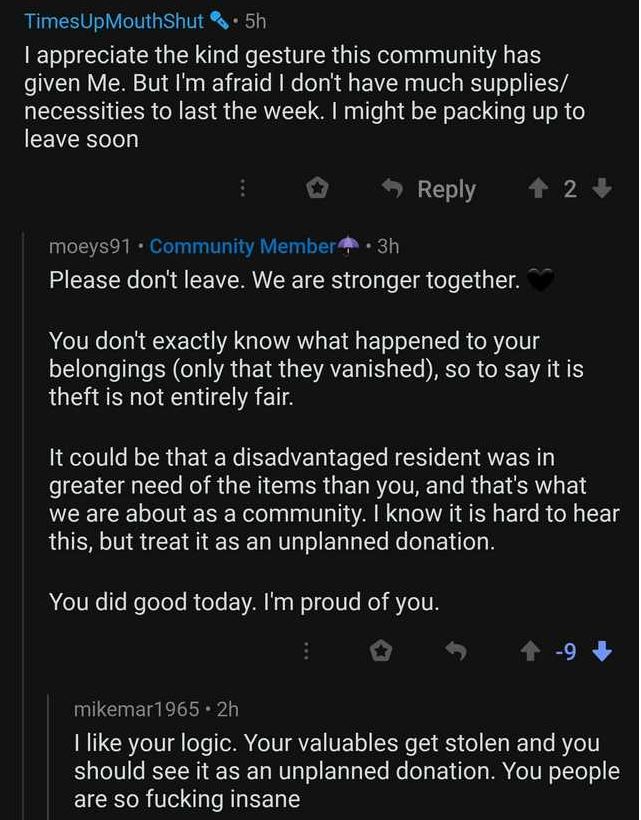641x820 pixels.
Task: Open three-dot menu on moeys91's comment
Action: 306,652
